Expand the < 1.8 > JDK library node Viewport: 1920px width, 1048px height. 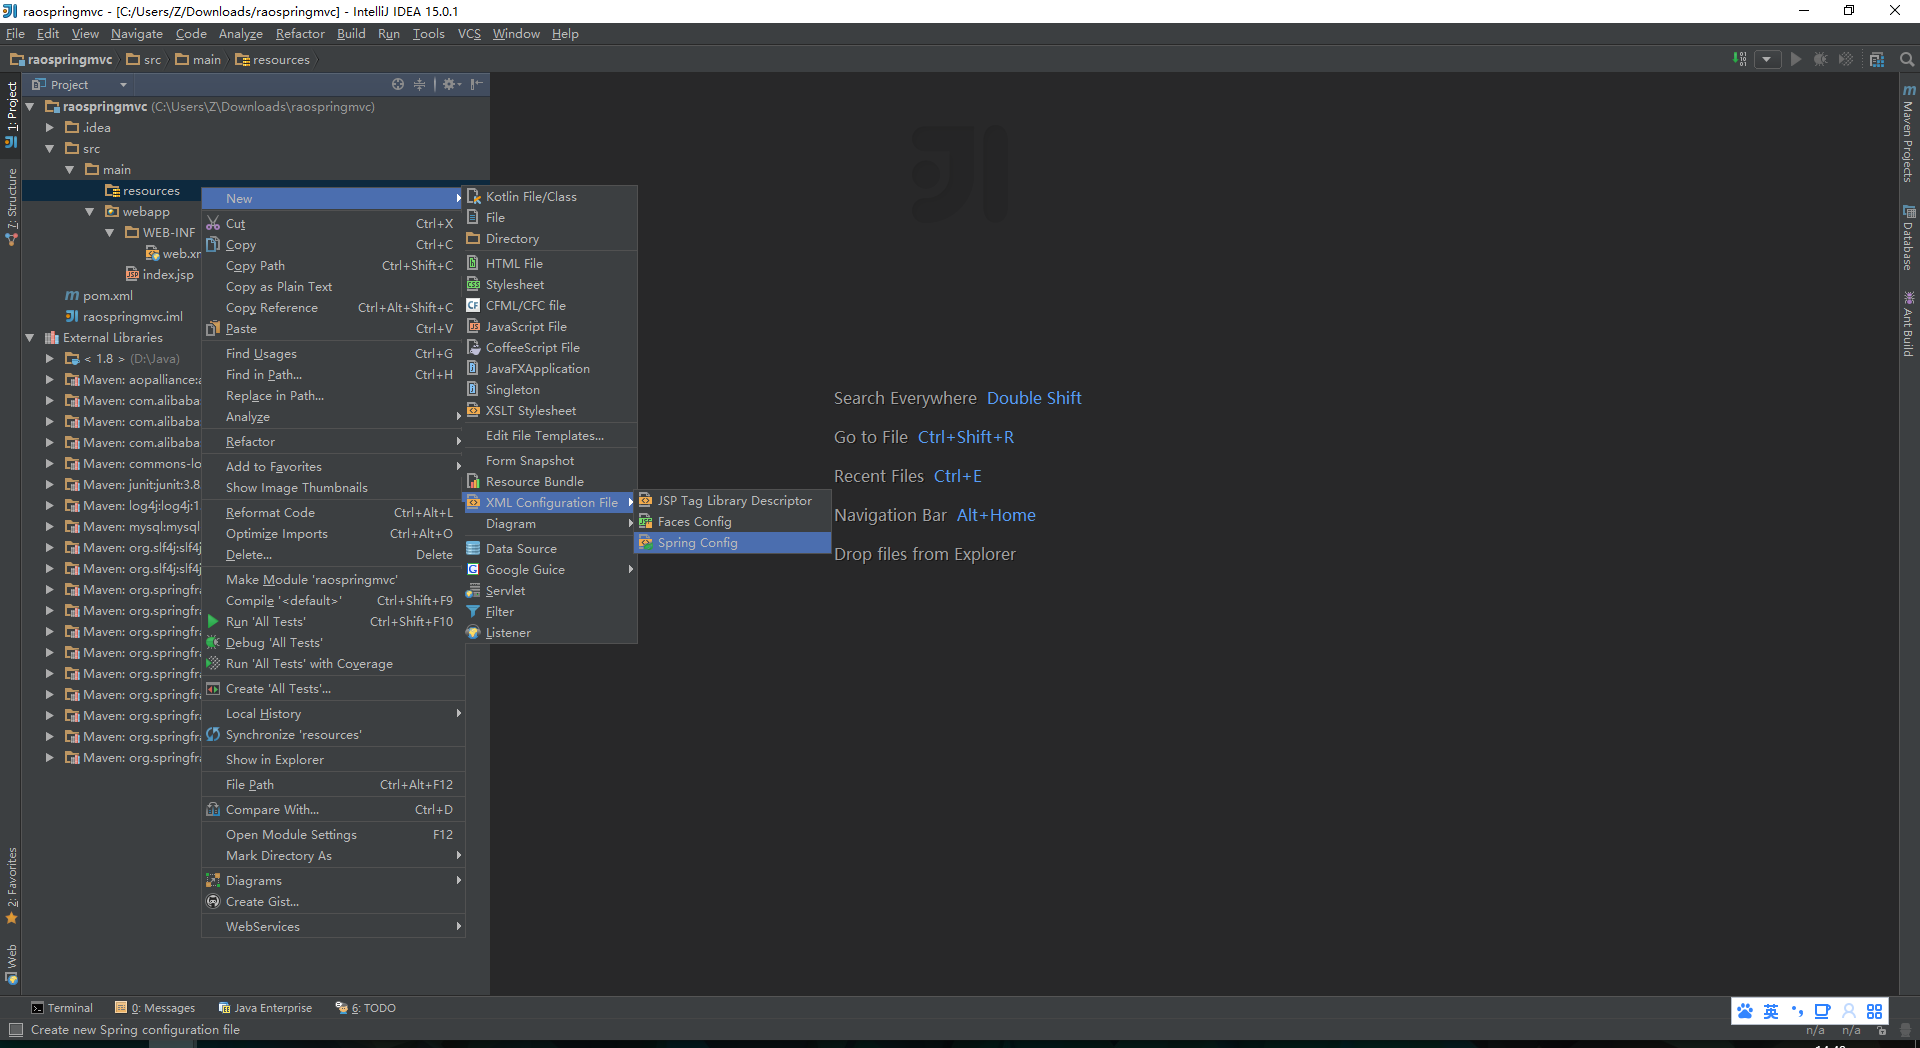coord(50,359)
